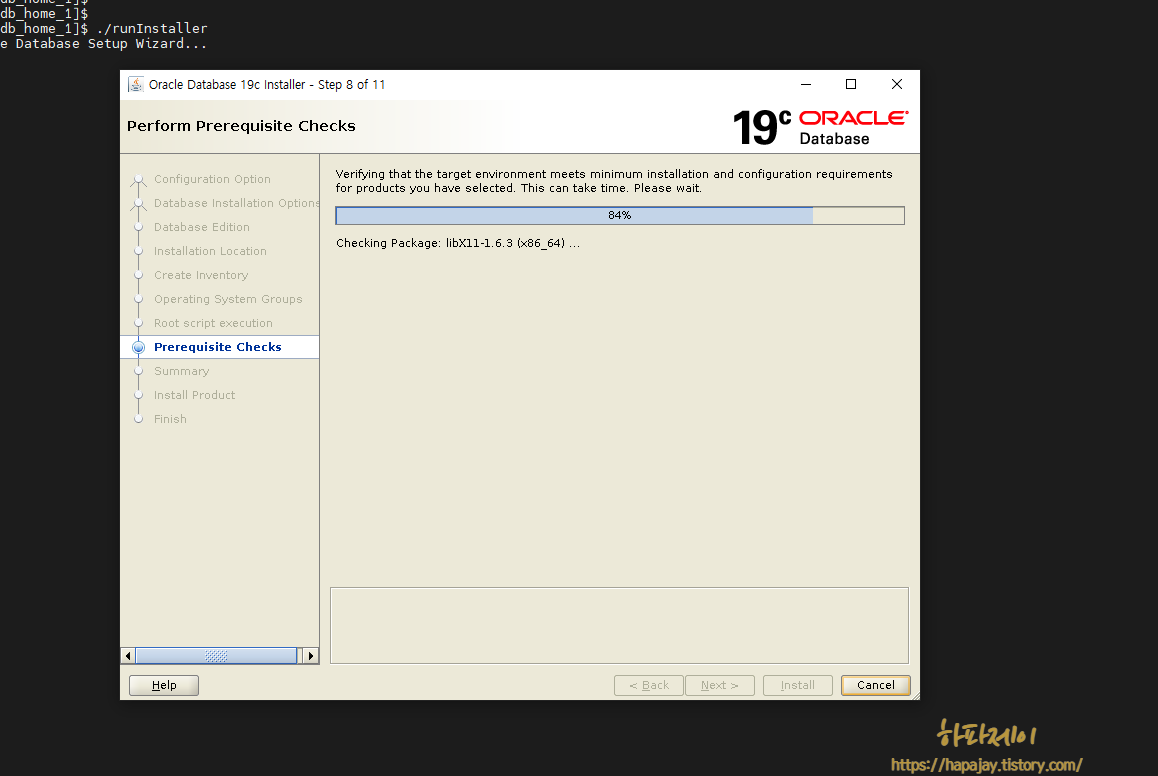Click the Cancel button
1158x776 pixels.
875,685
